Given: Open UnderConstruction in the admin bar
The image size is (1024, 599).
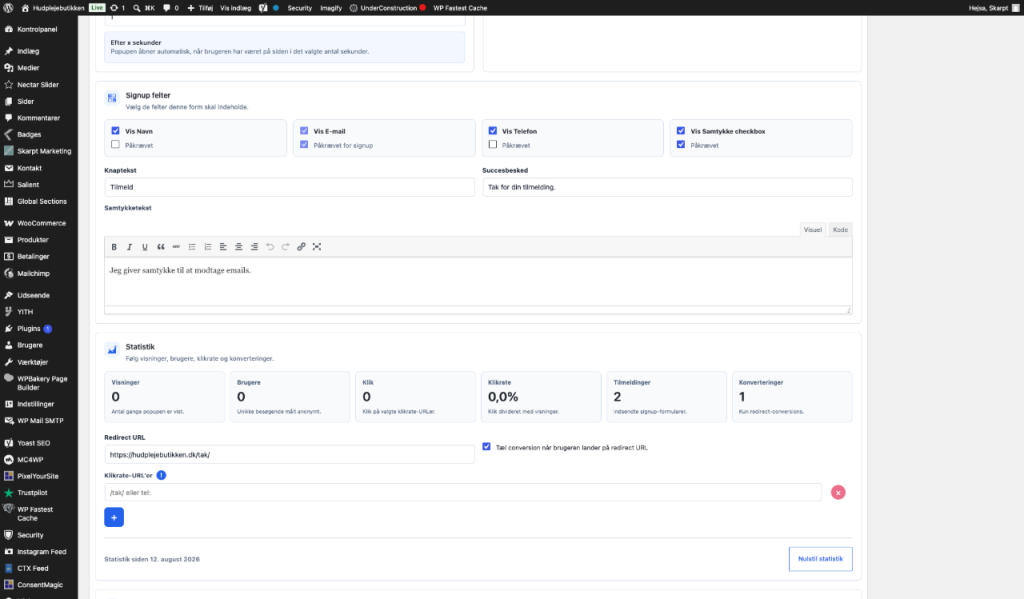Looking at the screenshot, I should click(x=388, y=8).
